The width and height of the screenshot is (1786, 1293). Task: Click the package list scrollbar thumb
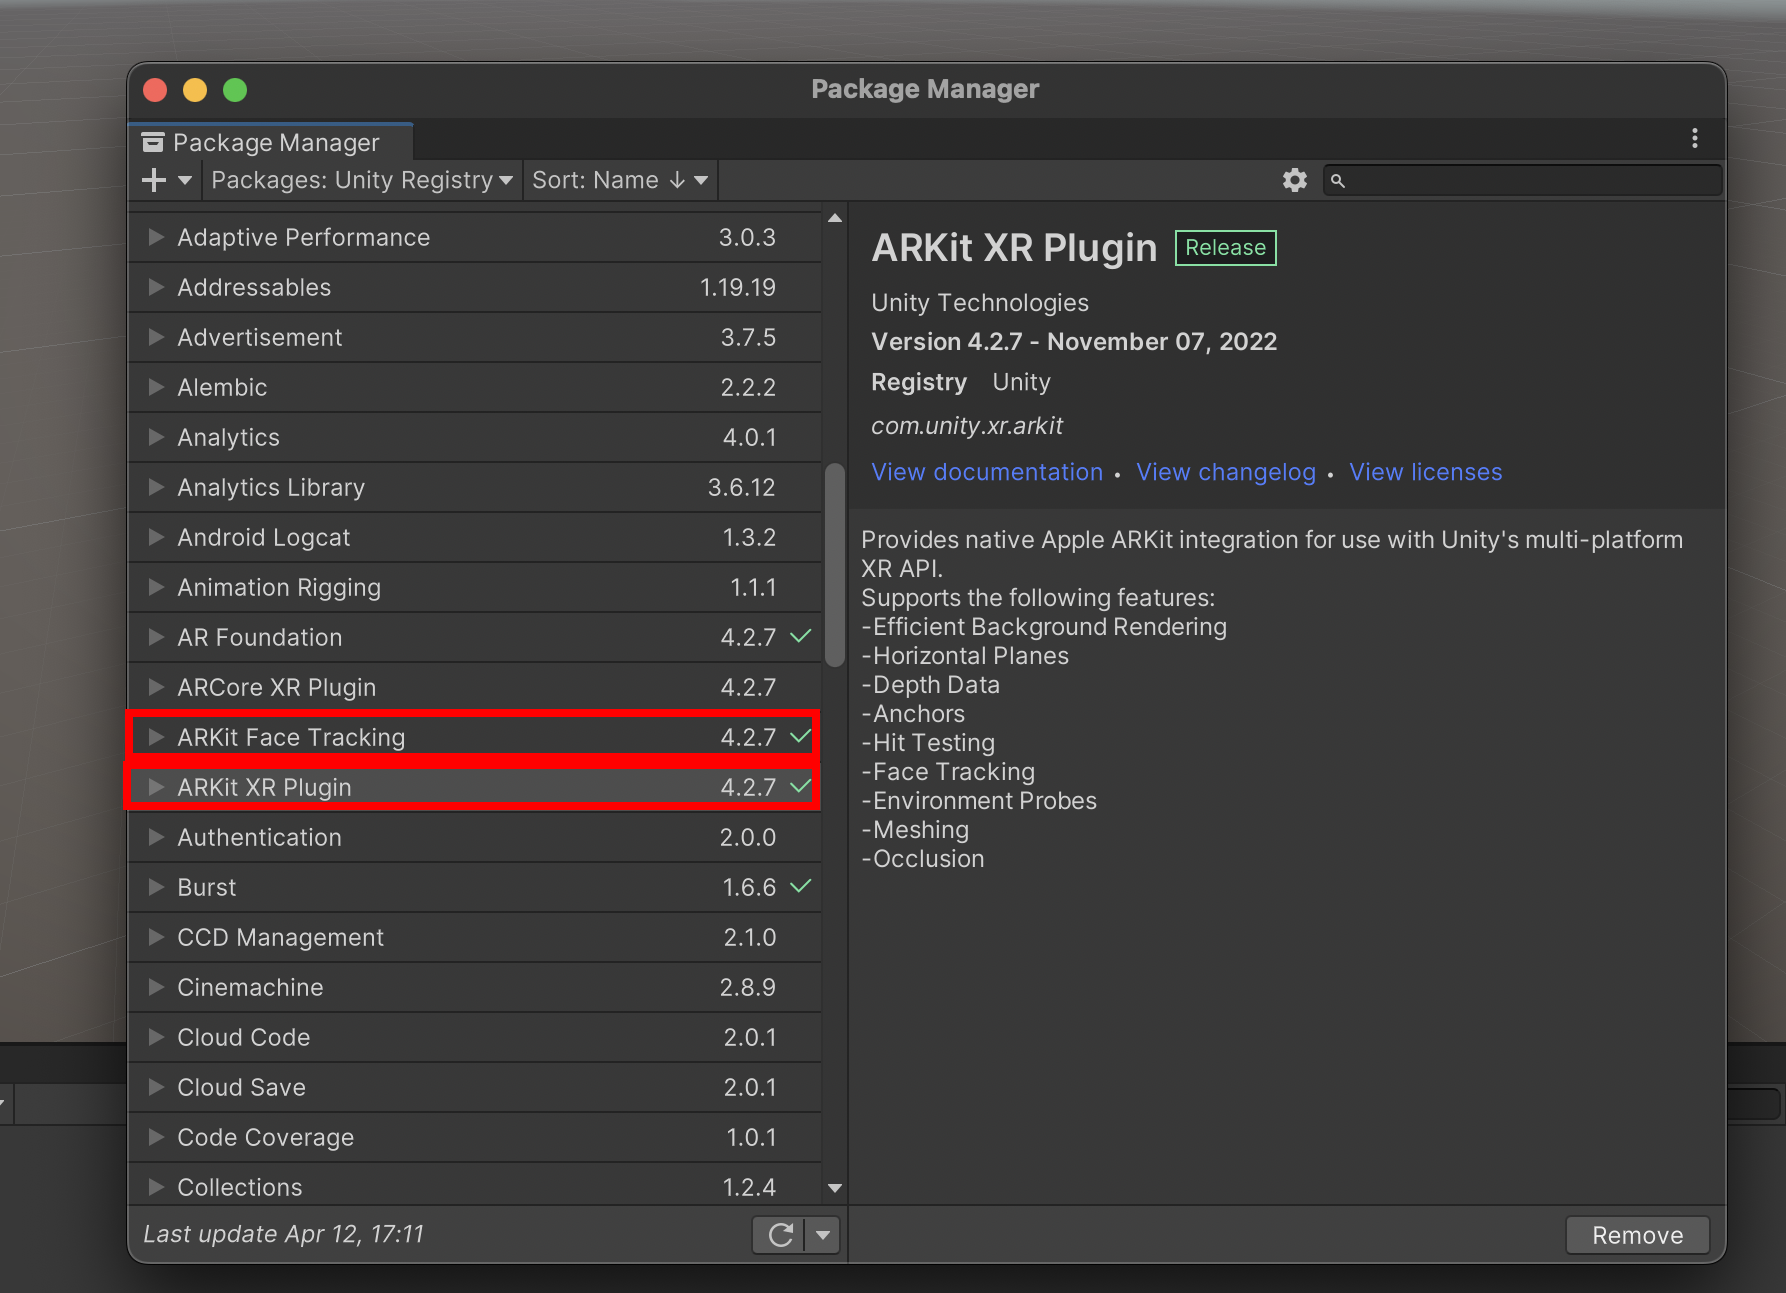click(835, 564)
